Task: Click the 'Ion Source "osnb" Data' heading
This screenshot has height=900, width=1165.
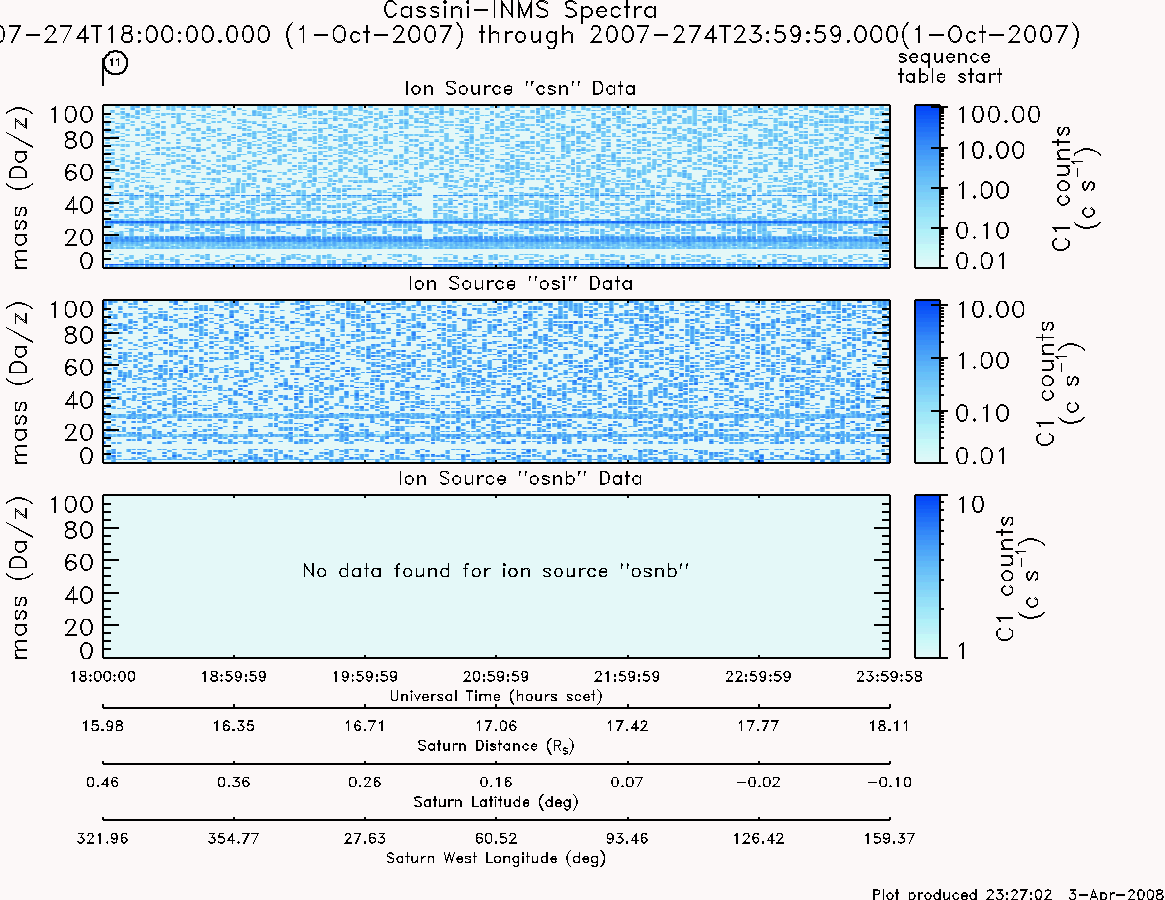Action: [x=520, y=478]
